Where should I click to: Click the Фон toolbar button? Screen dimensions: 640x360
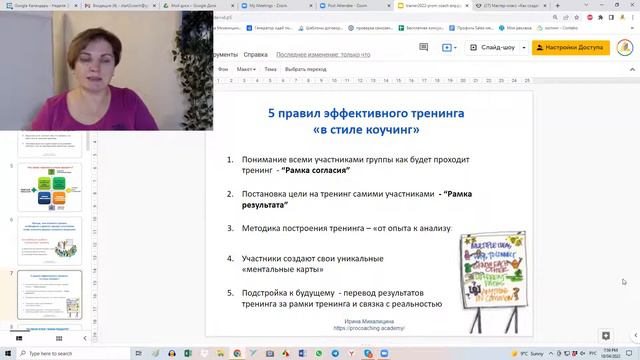(223, 69)
